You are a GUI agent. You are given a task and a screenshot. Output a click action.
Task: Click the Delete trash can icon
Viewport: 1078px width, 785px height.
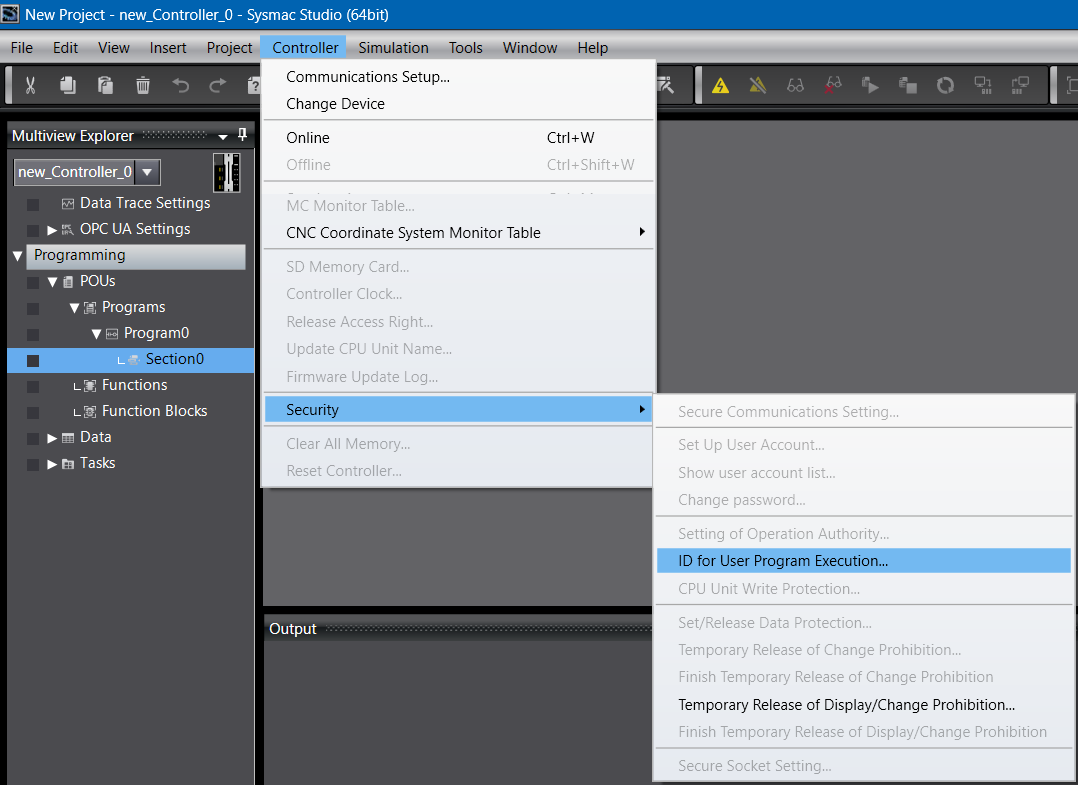click(143, 85)
